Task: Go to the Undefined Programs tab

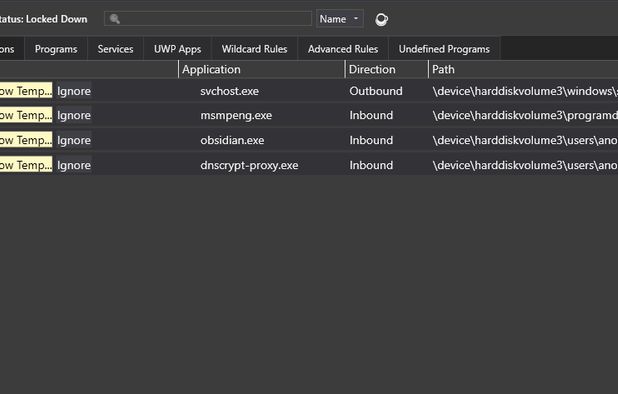Action: point(444,49)
